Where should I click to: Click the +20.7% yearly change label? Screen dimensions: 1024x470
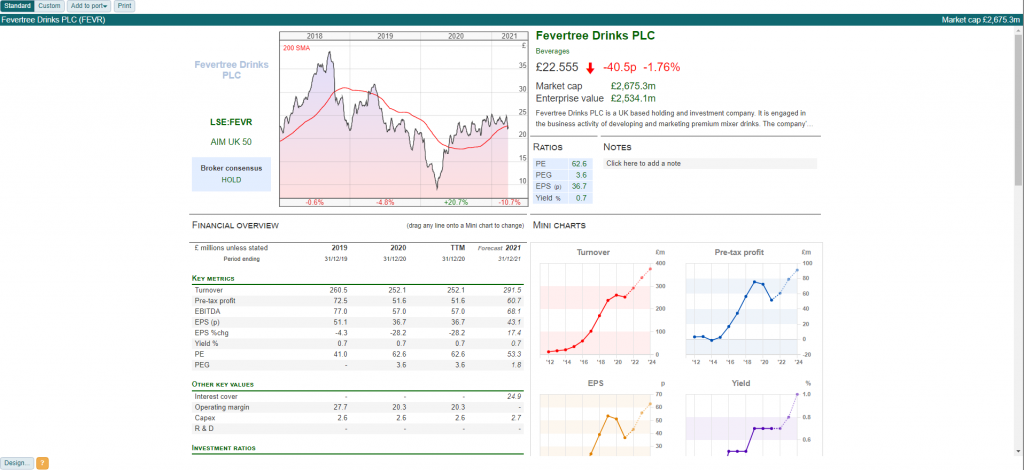tap(456, 202)
